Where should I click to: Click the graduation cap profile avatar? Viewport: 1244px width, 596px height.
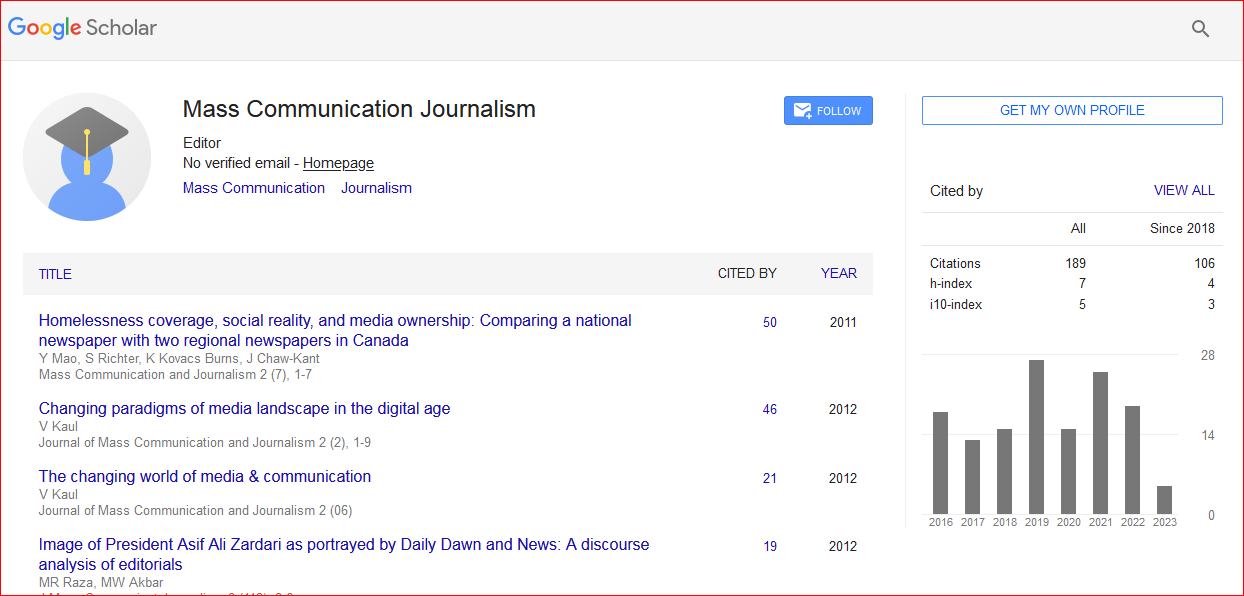(x=87, y=156)
